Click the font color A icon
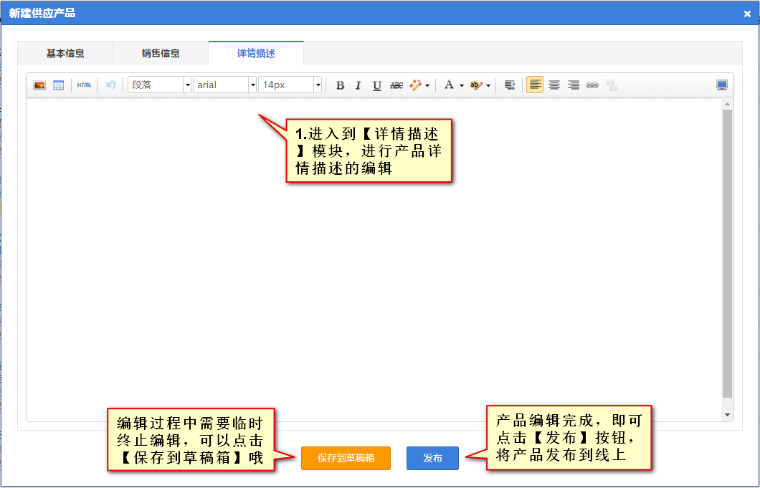 point(449,85)
